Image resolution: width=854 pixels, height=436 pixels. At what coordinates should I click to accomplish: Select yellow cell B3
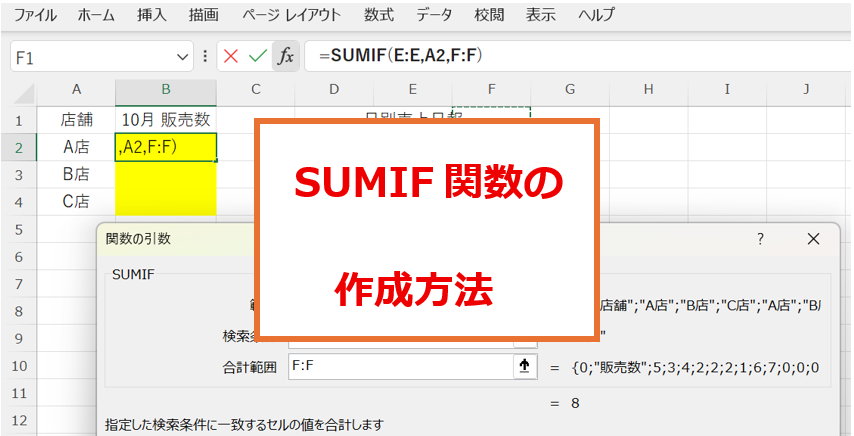pyautogui.click(x=166, y=174)
